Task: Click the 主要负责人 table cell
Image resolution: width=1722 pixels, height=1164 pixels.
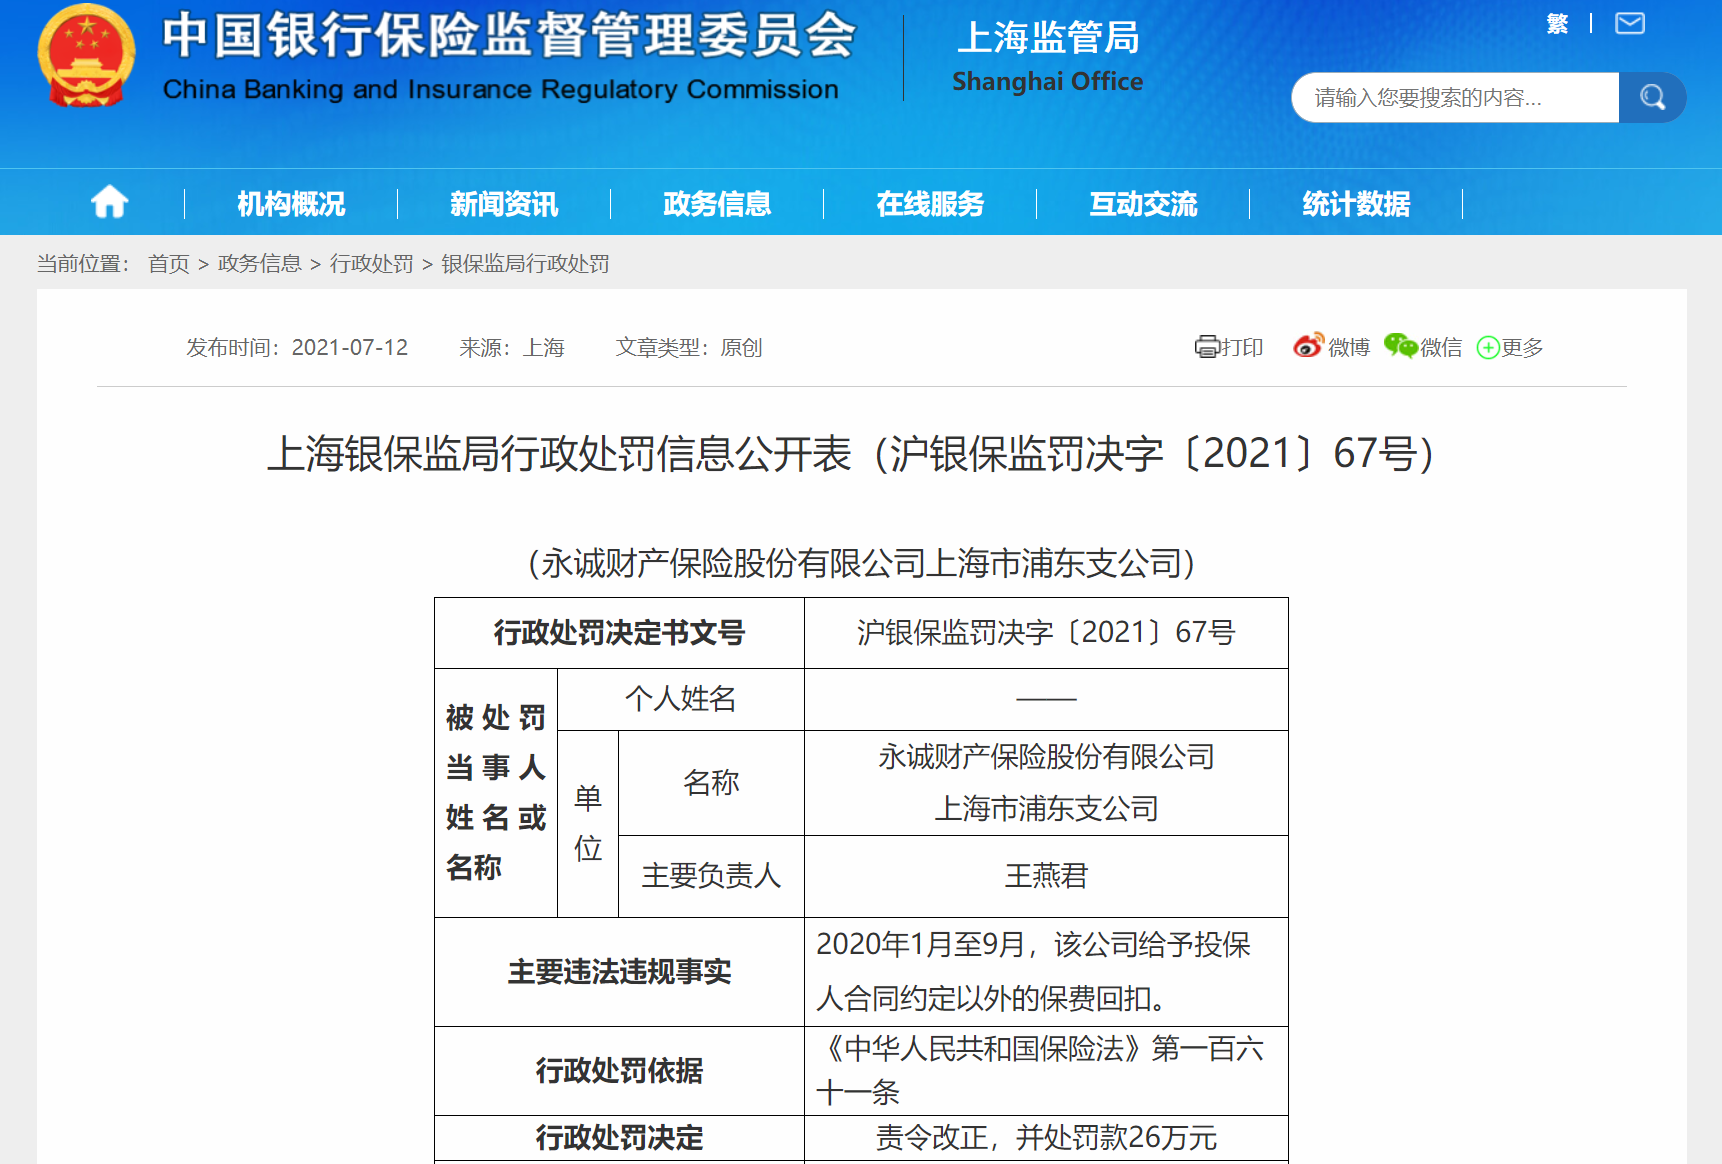Action: tap(711, 876)
